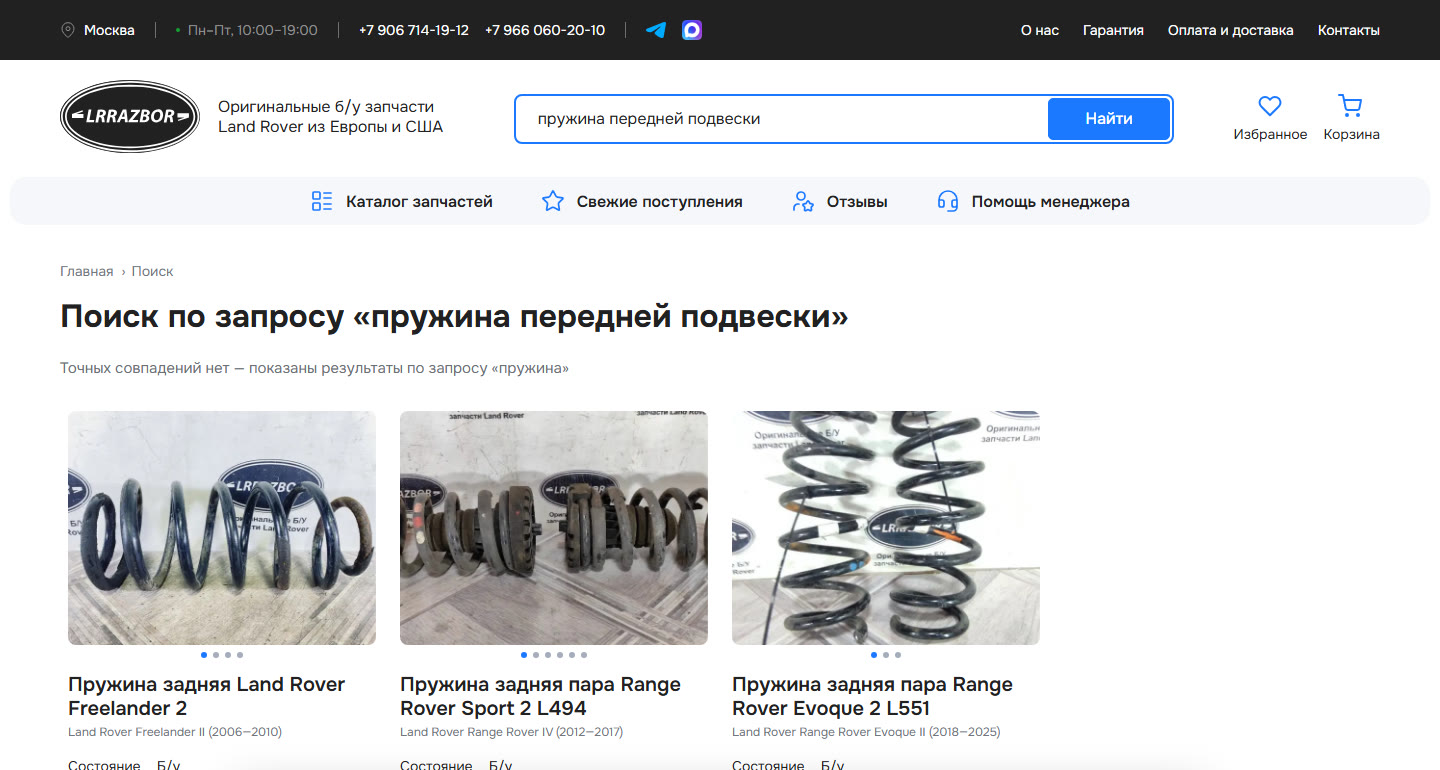The width and height of the screenshot is (1440, 770).
Task: Open the О нас page link
Action: click(x=1040, y=30)
